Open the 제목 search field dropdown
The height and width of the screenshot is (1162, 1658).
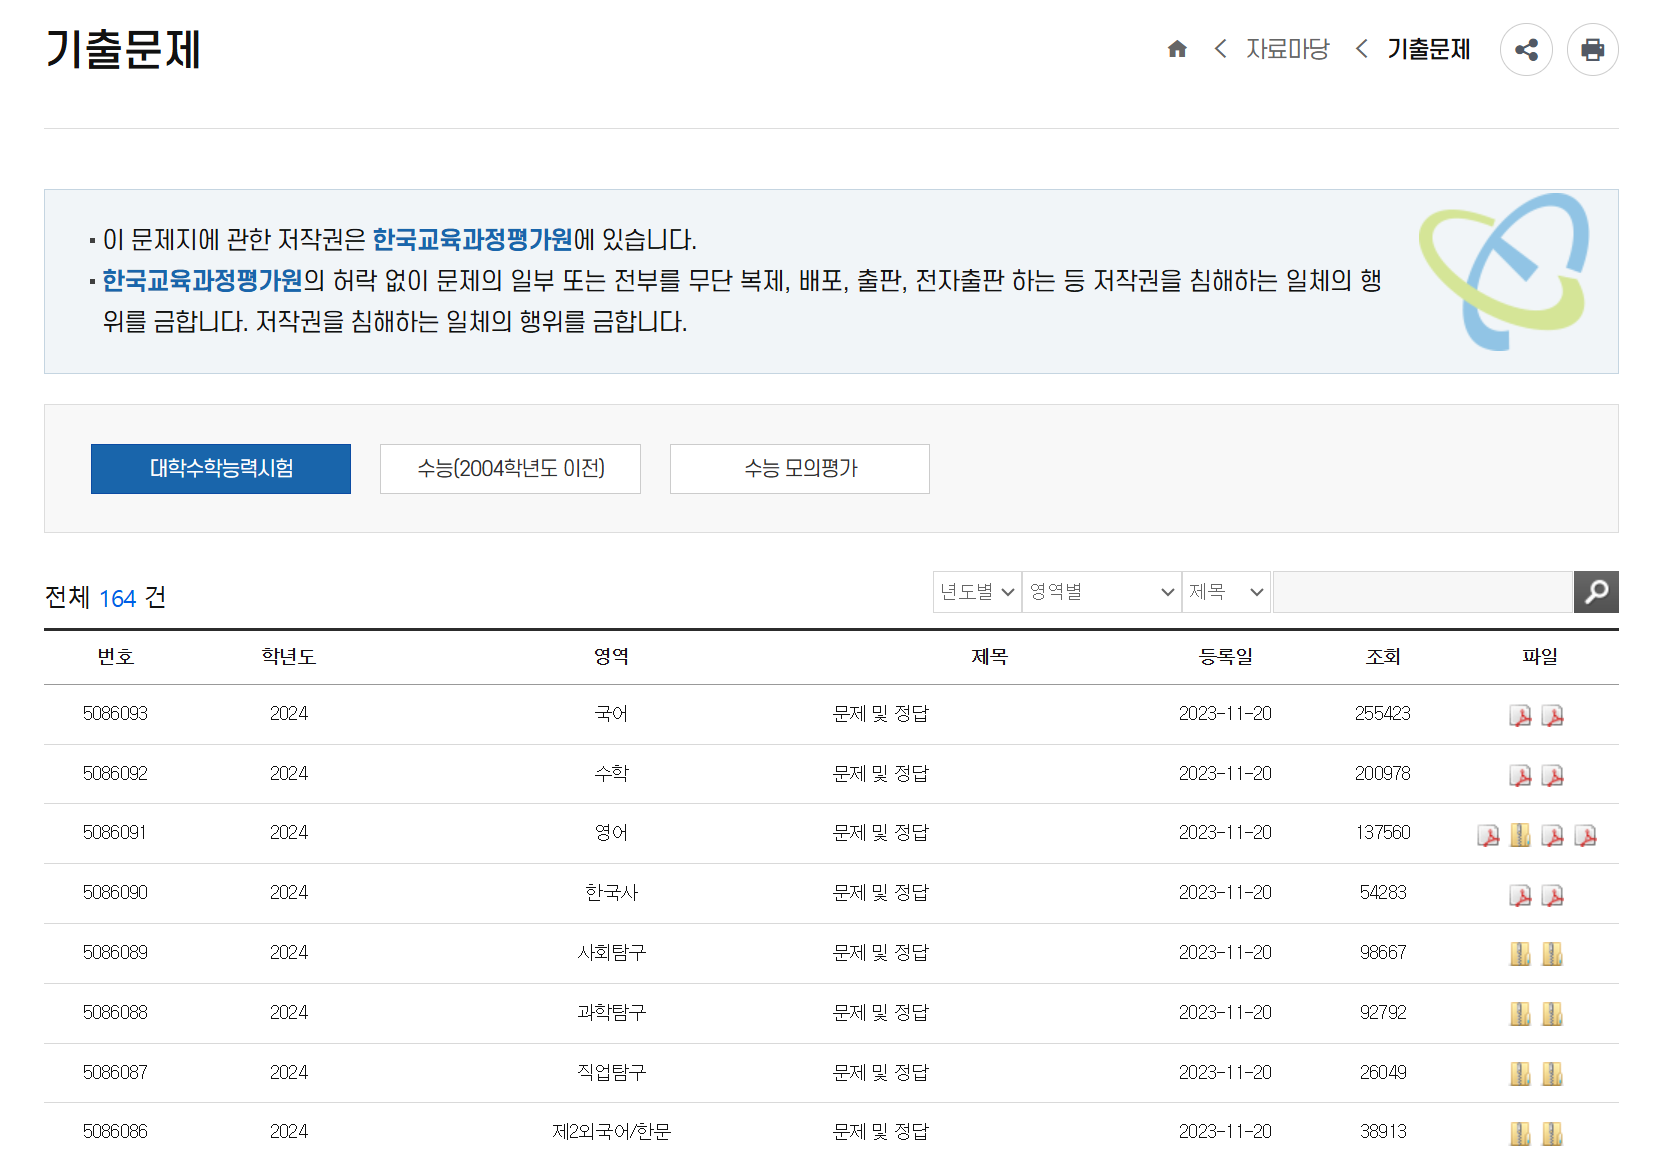[x=1226, y=592]
